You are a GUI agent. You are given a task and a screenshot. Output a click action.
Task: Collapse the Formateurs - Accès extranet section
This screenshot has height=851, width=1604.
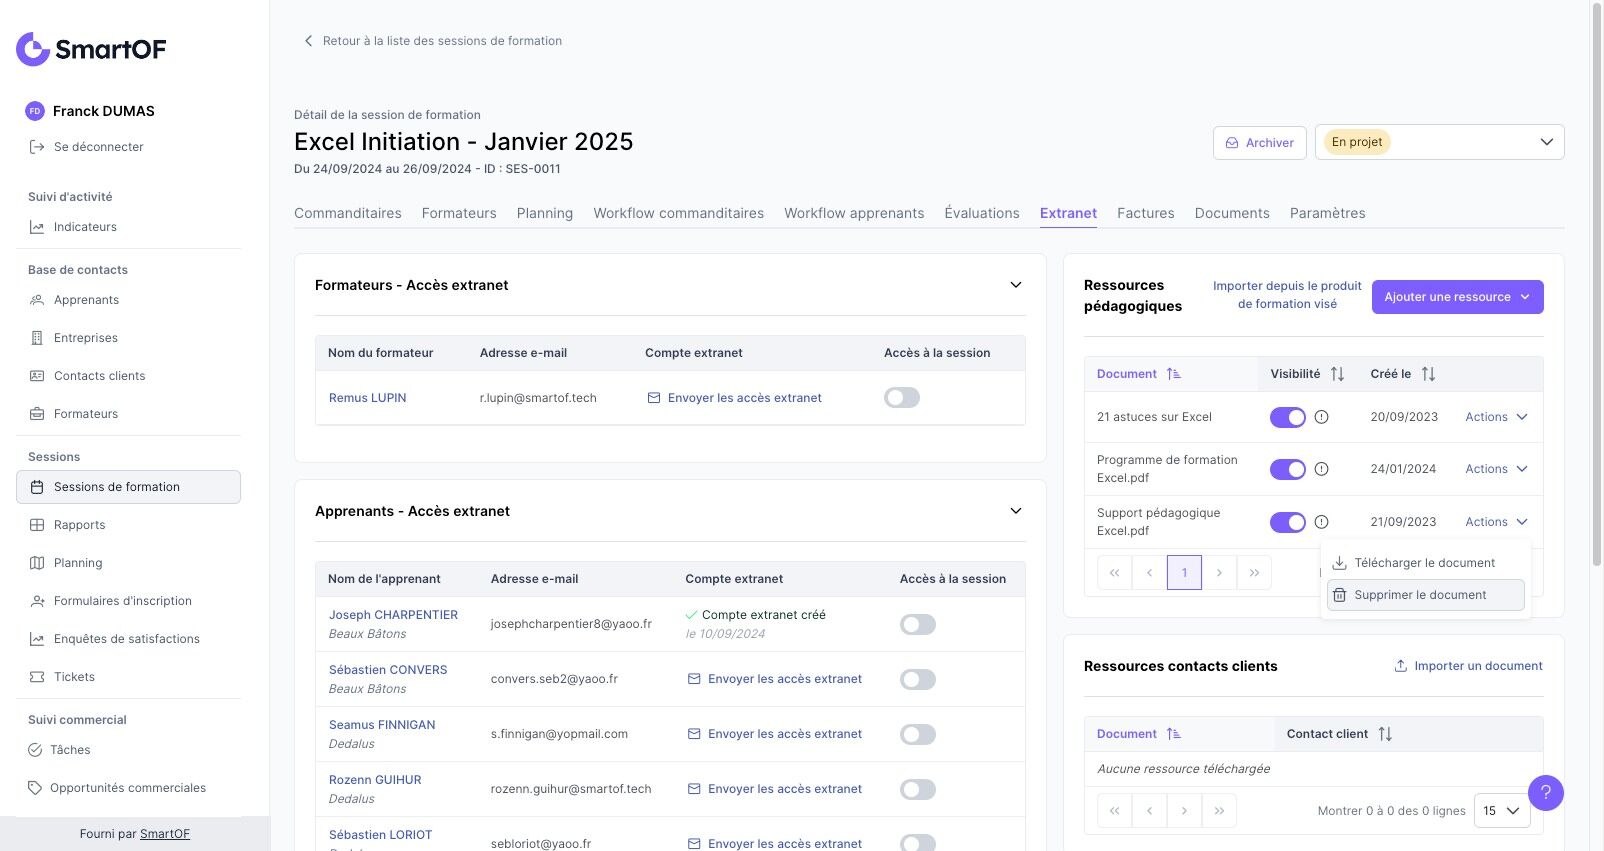tap(1016, 285)
